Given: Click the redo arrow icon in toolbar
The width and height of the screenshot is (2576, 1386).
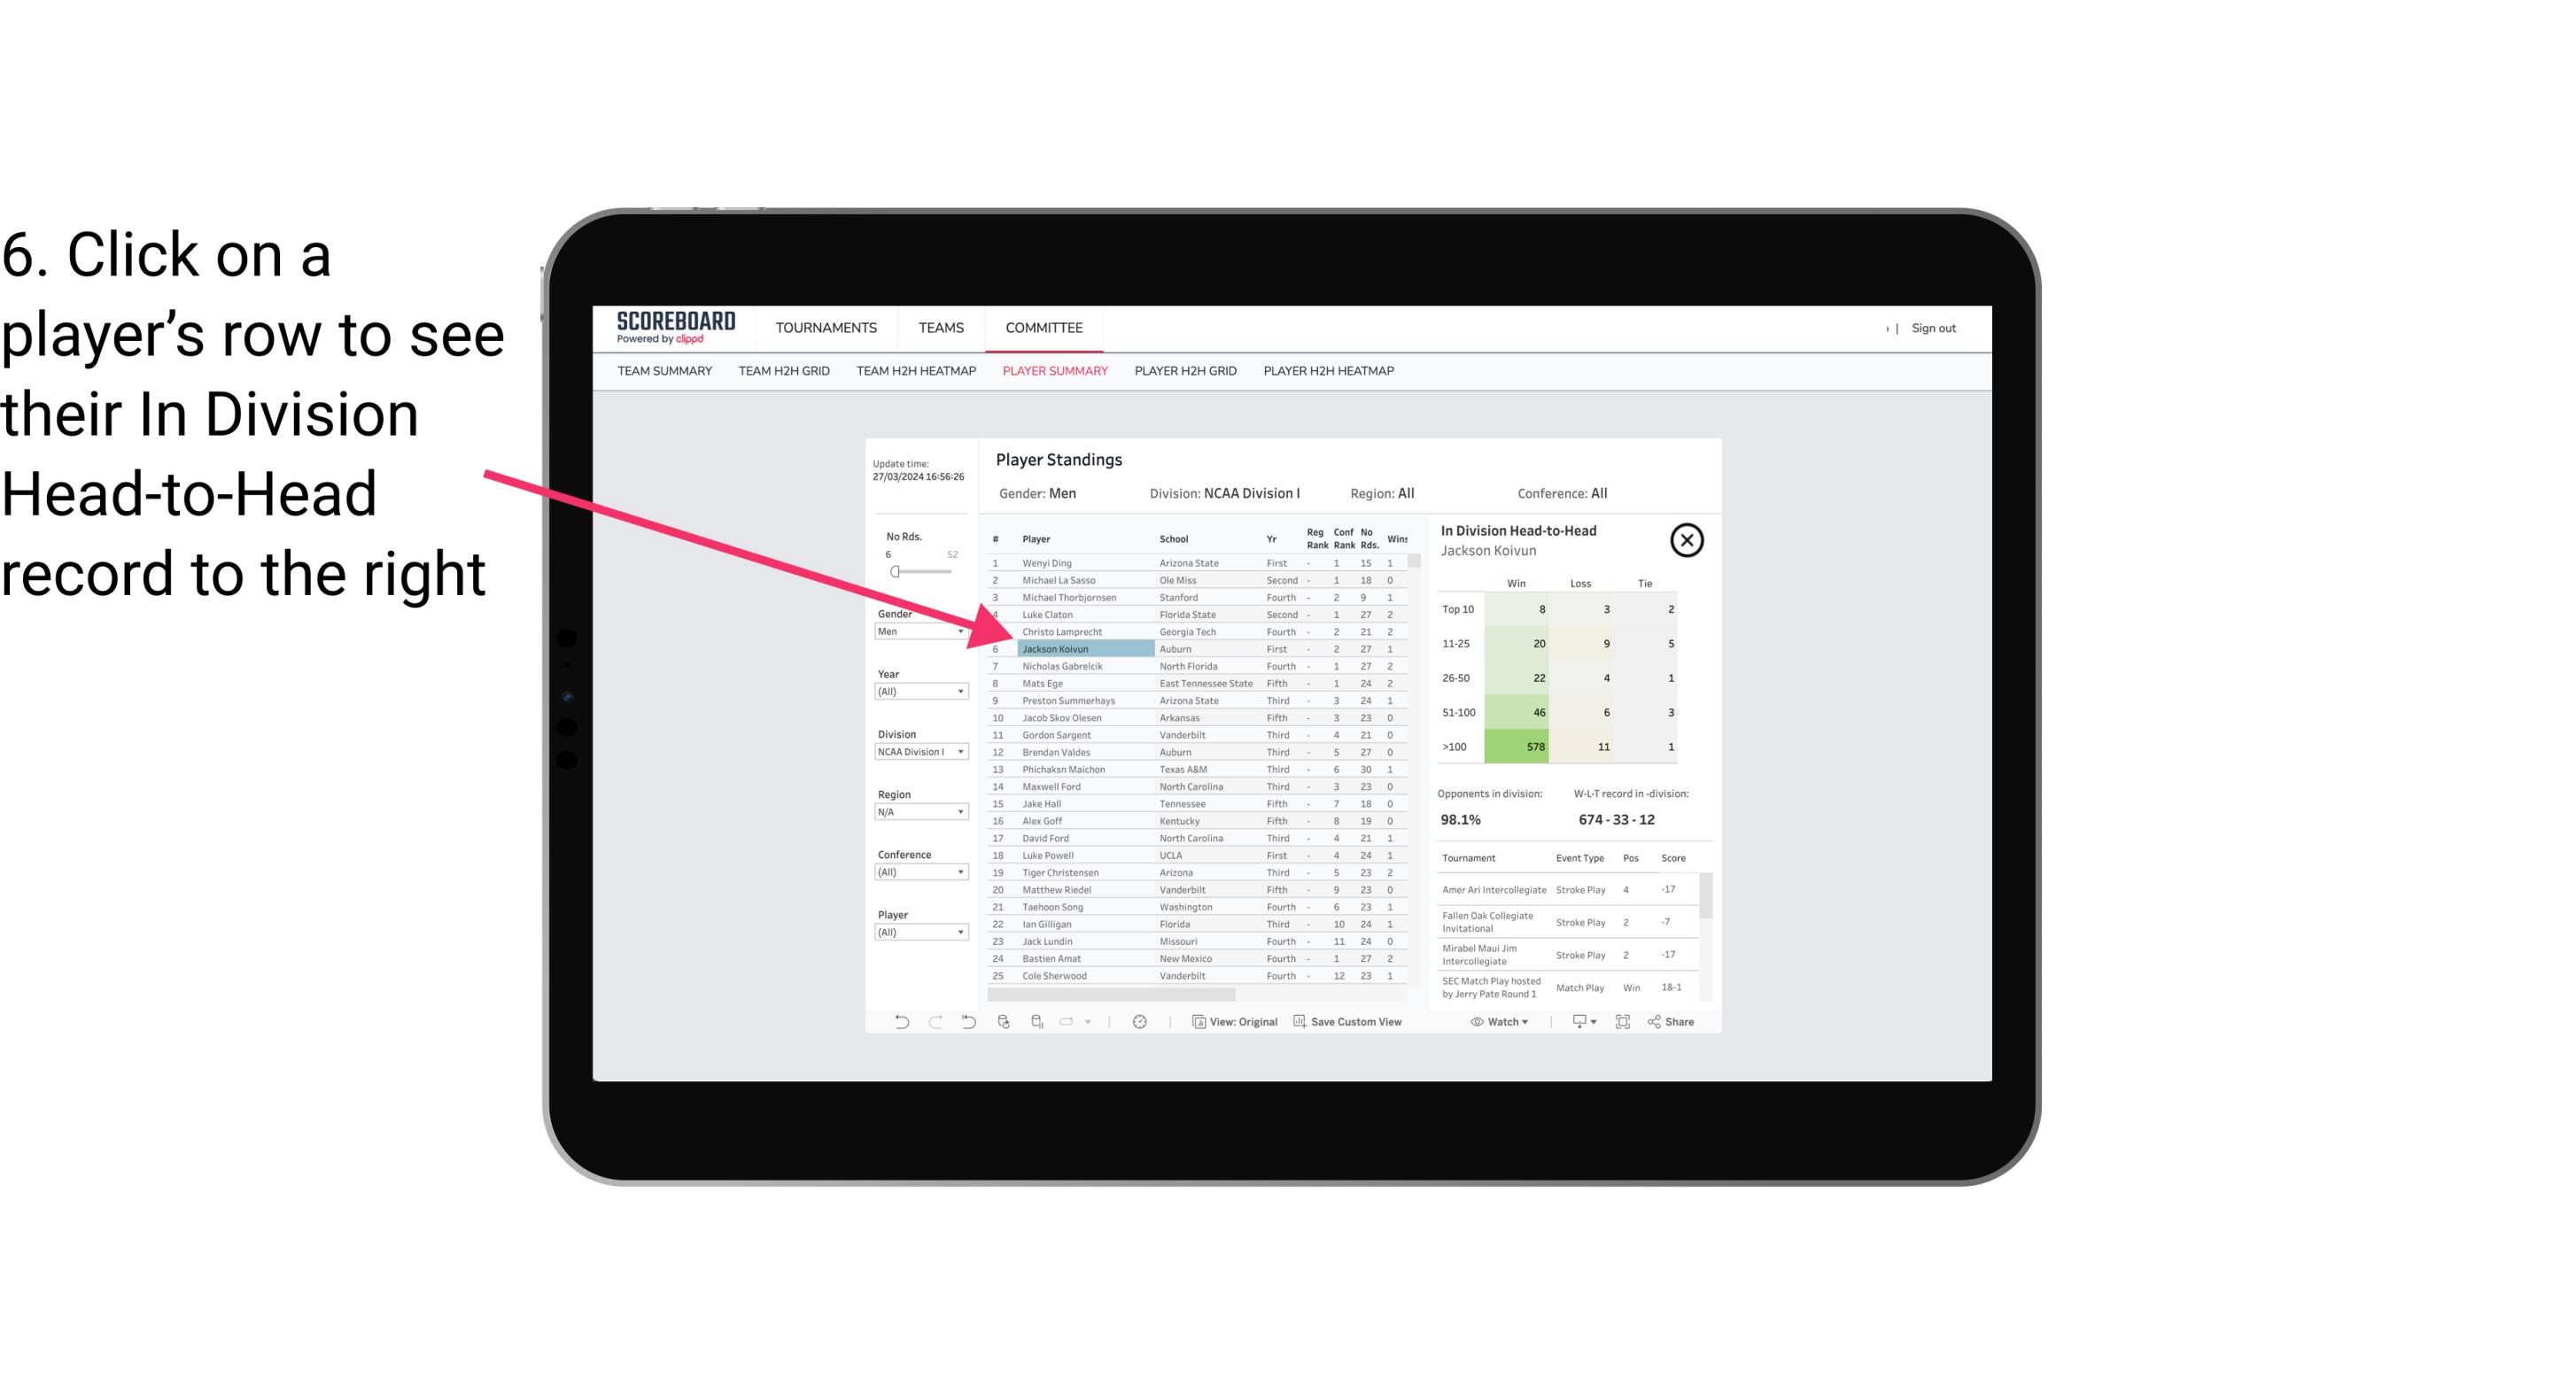Looking at the screenshot, I should tap(935, 1024).
